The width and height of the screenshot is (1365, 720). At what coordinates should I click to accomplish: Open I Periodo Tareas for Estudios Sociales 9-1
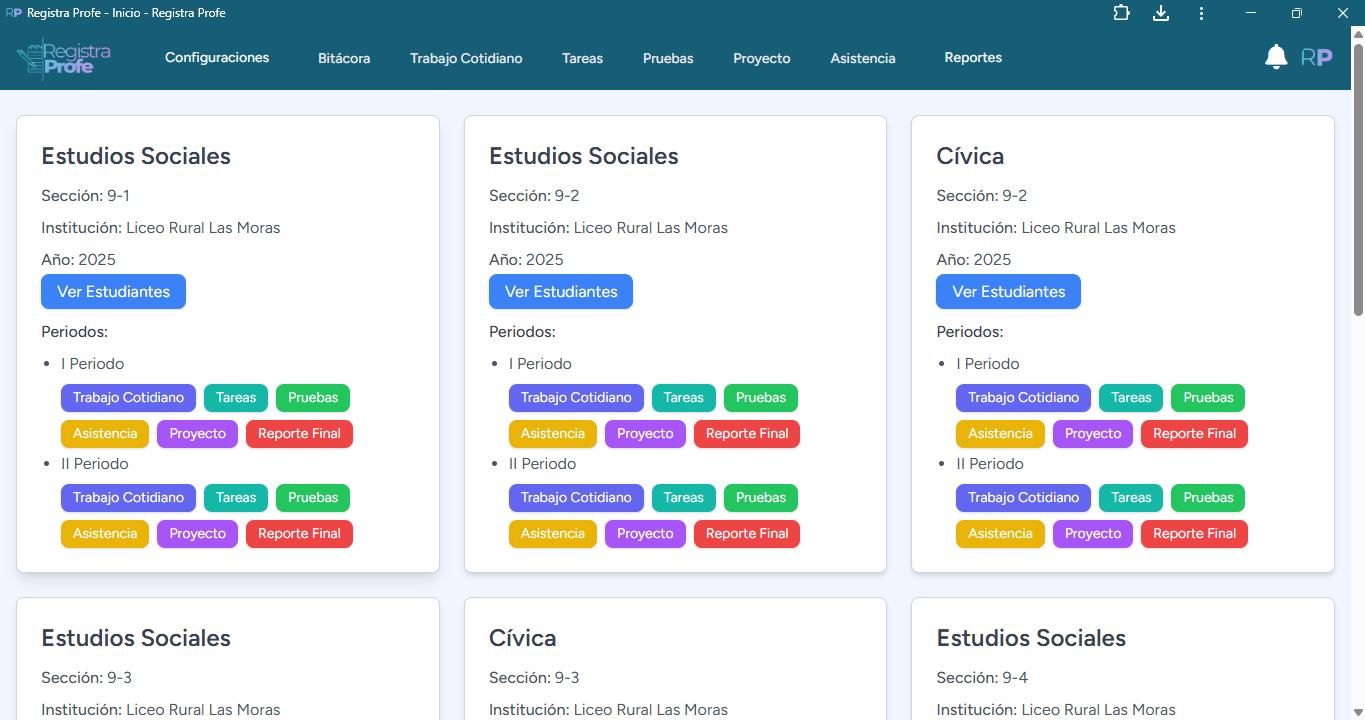click(x=236, y=398)
